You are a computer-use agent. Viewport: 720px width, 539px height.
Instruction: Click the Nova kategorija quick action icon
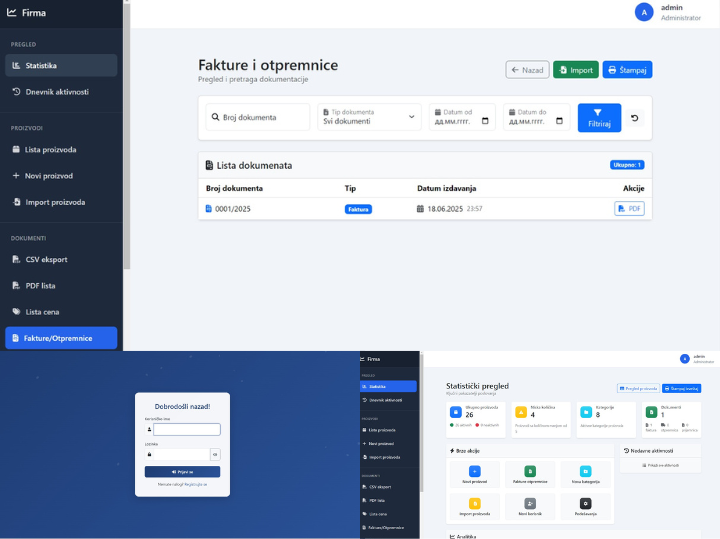click(x=585, y=472)
